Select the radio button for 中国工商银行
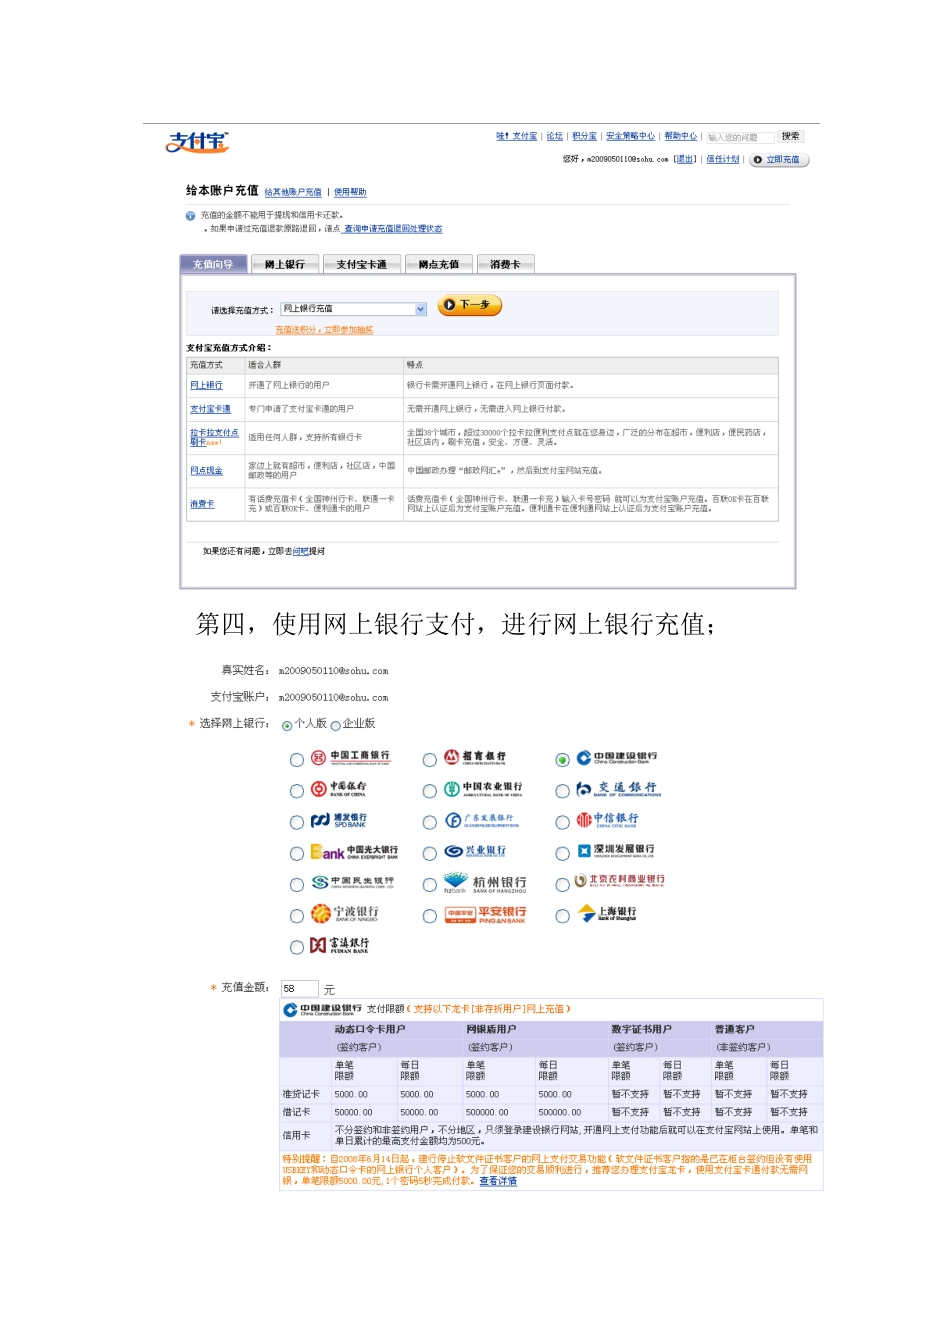 click(x=297, y=760)
